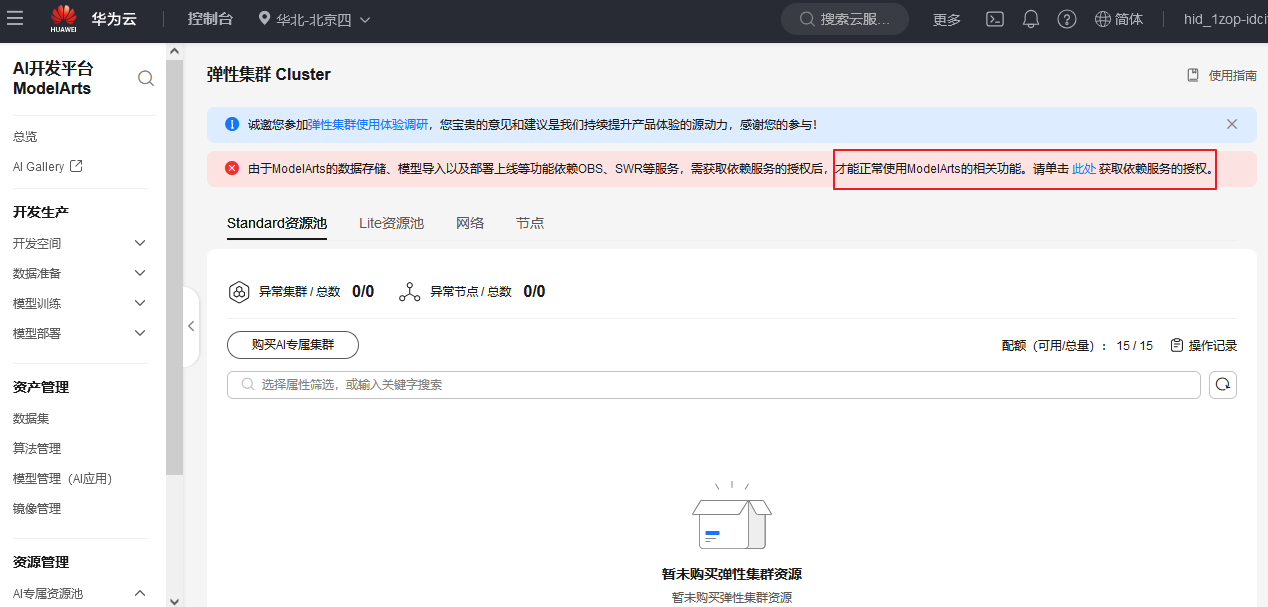
Task: Expand the 模型训练 section
Action: [x=79, y=303]
